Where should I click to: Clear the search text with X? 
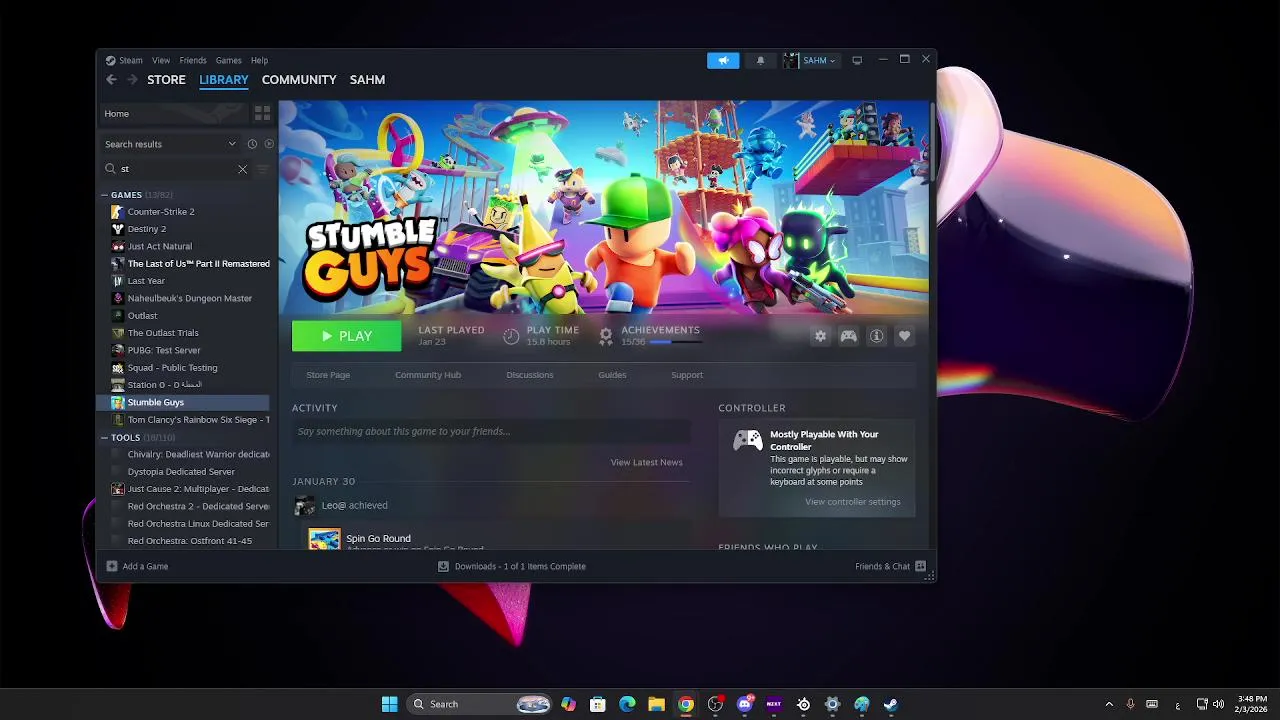[242, 169]
